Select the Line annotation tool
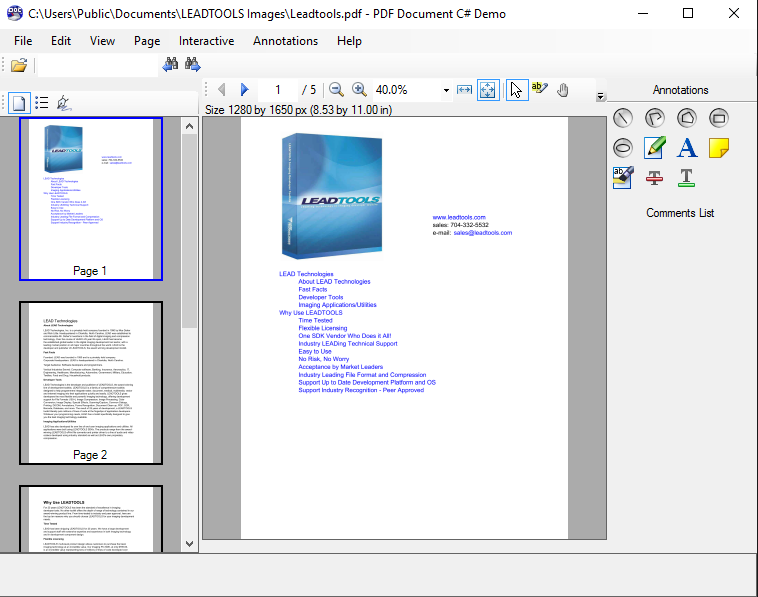The image size is (758, 597). tap(623, 118)
